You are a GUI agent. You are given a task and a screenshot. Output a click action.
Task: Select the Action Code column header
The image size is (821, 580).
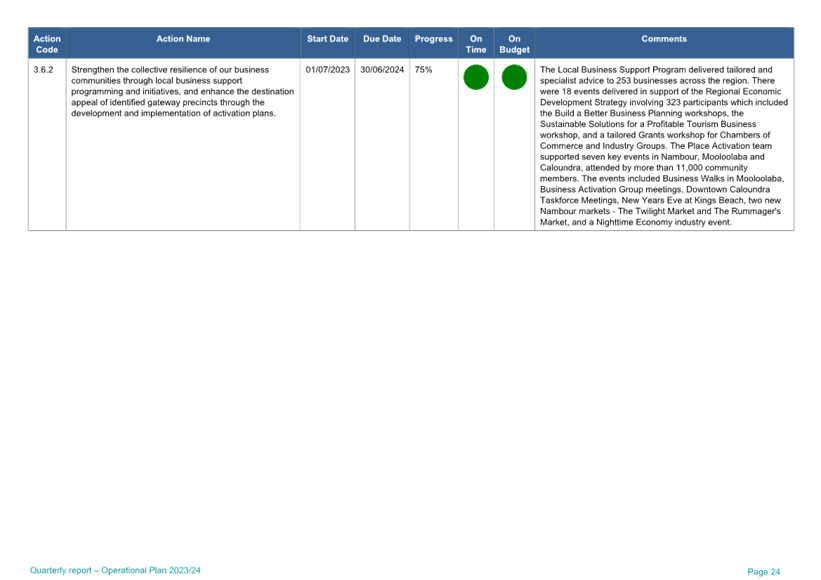click(x=47, y=44)
